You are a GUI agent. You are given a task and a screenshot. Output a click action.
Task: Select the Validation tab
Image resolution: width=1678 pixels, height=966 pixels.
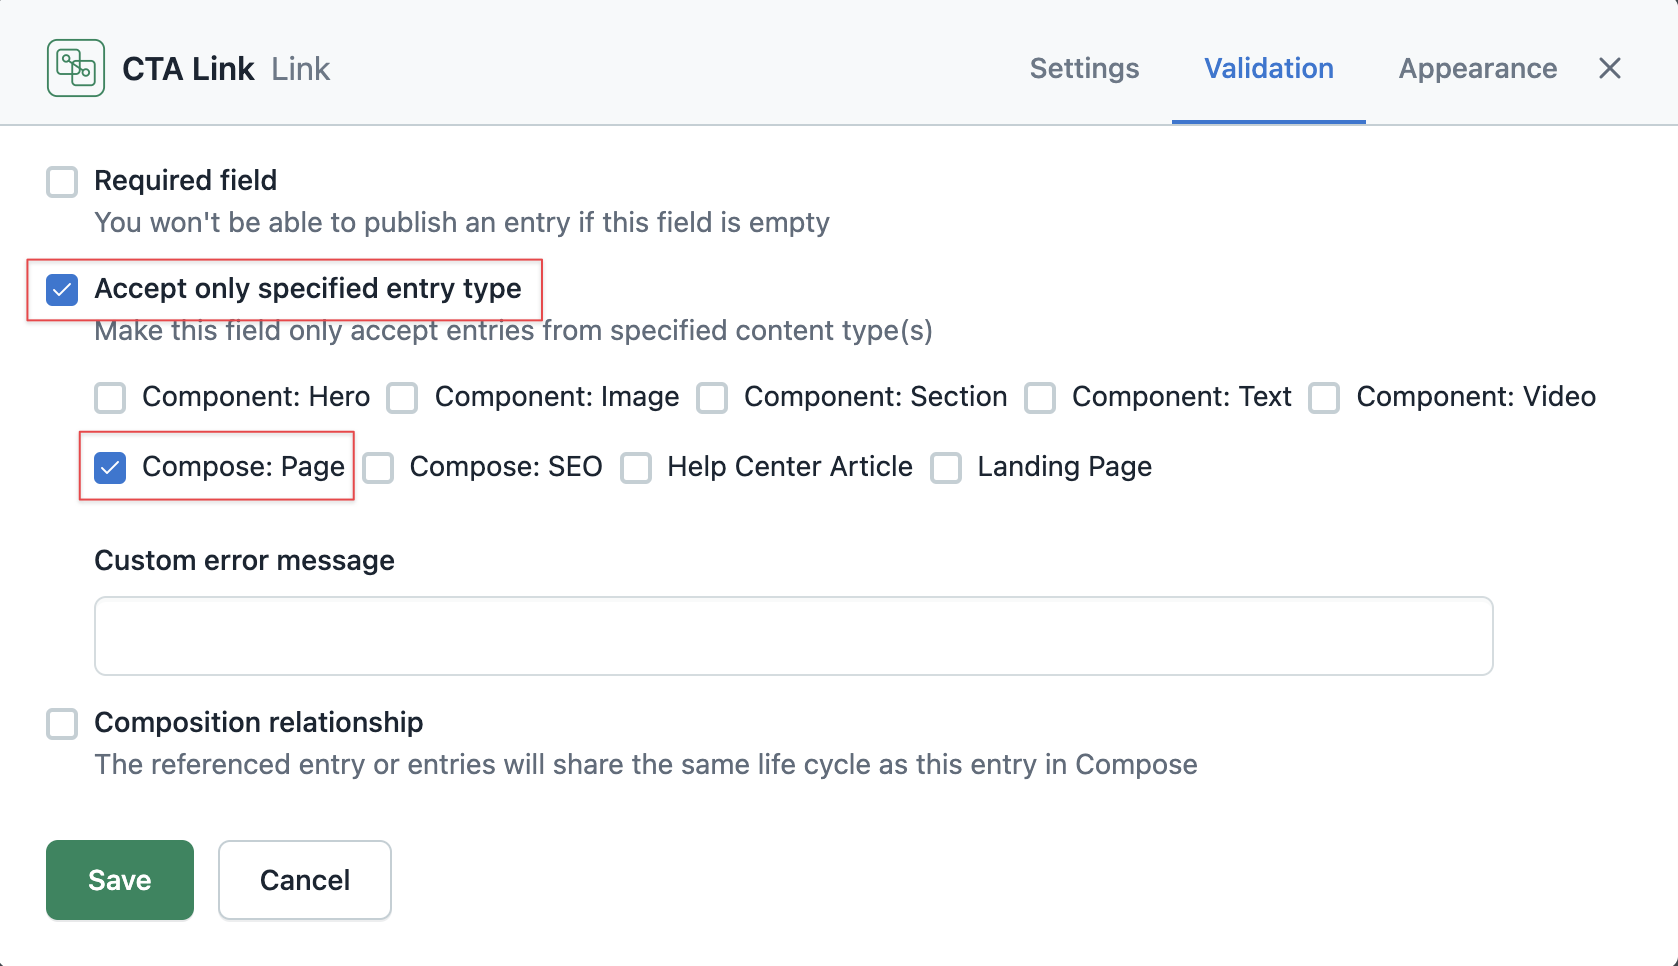pos(1268,68)
